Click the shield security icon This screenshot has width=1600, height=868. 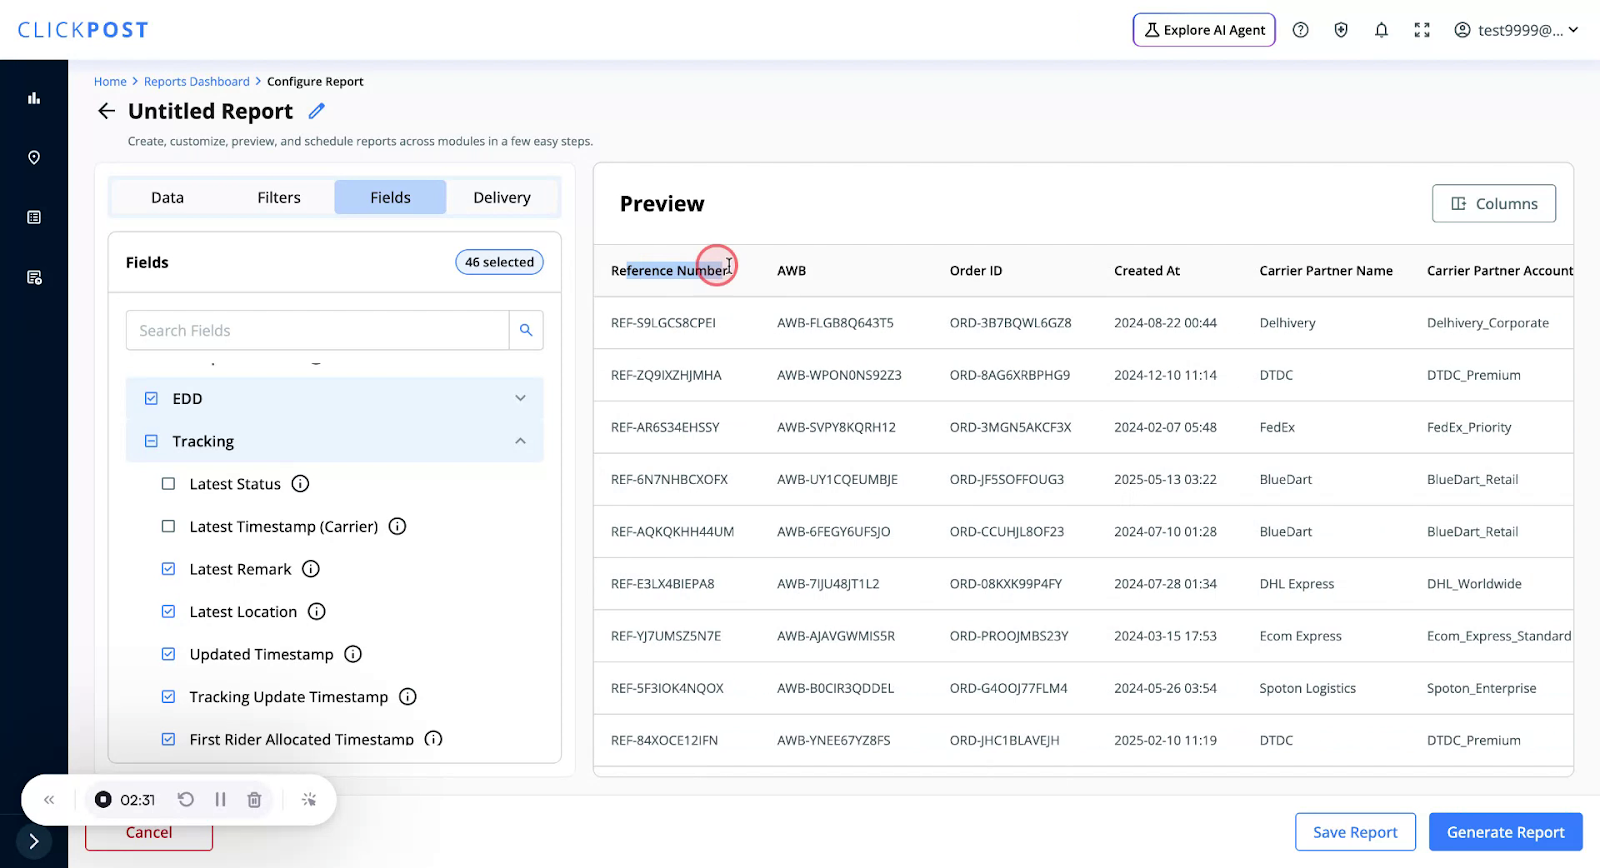(1341, 30)
